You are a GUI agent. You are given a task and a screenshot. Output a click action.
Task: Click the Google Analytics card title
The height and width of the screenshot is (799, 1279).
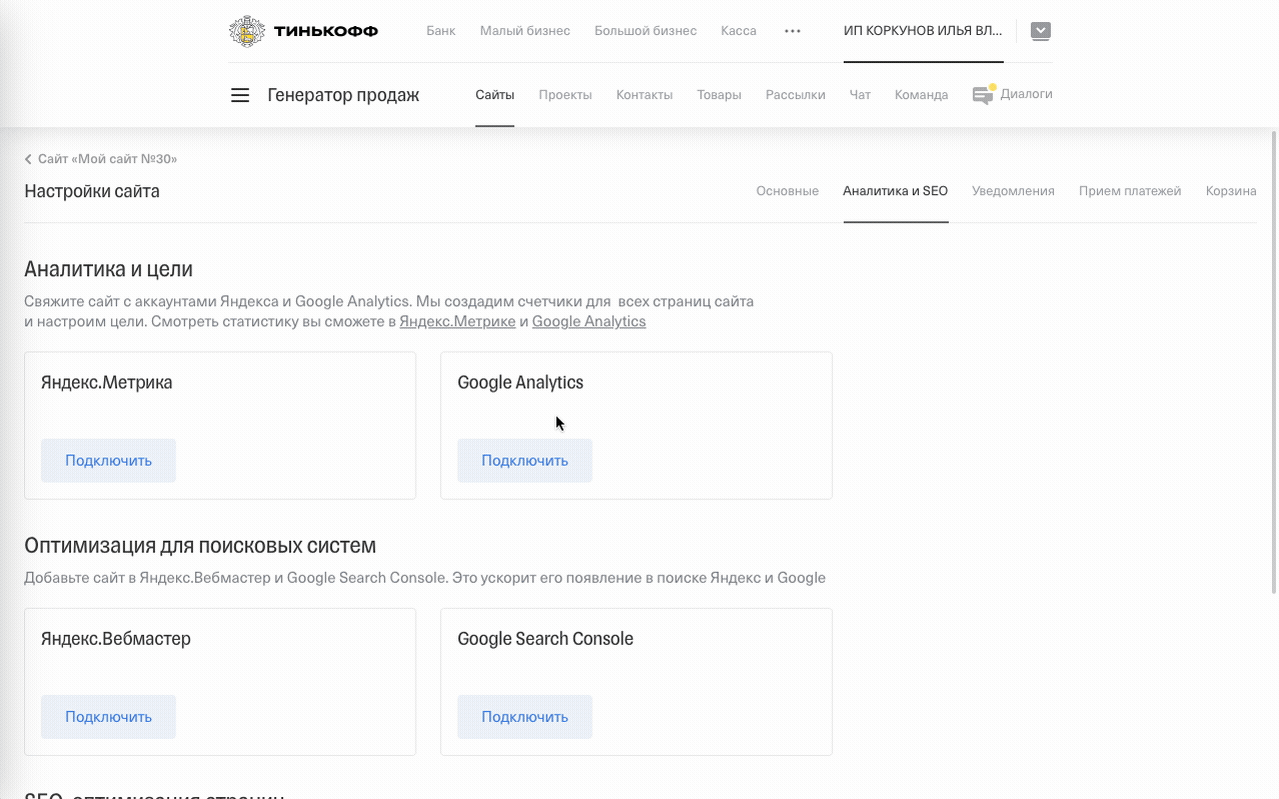521,383
